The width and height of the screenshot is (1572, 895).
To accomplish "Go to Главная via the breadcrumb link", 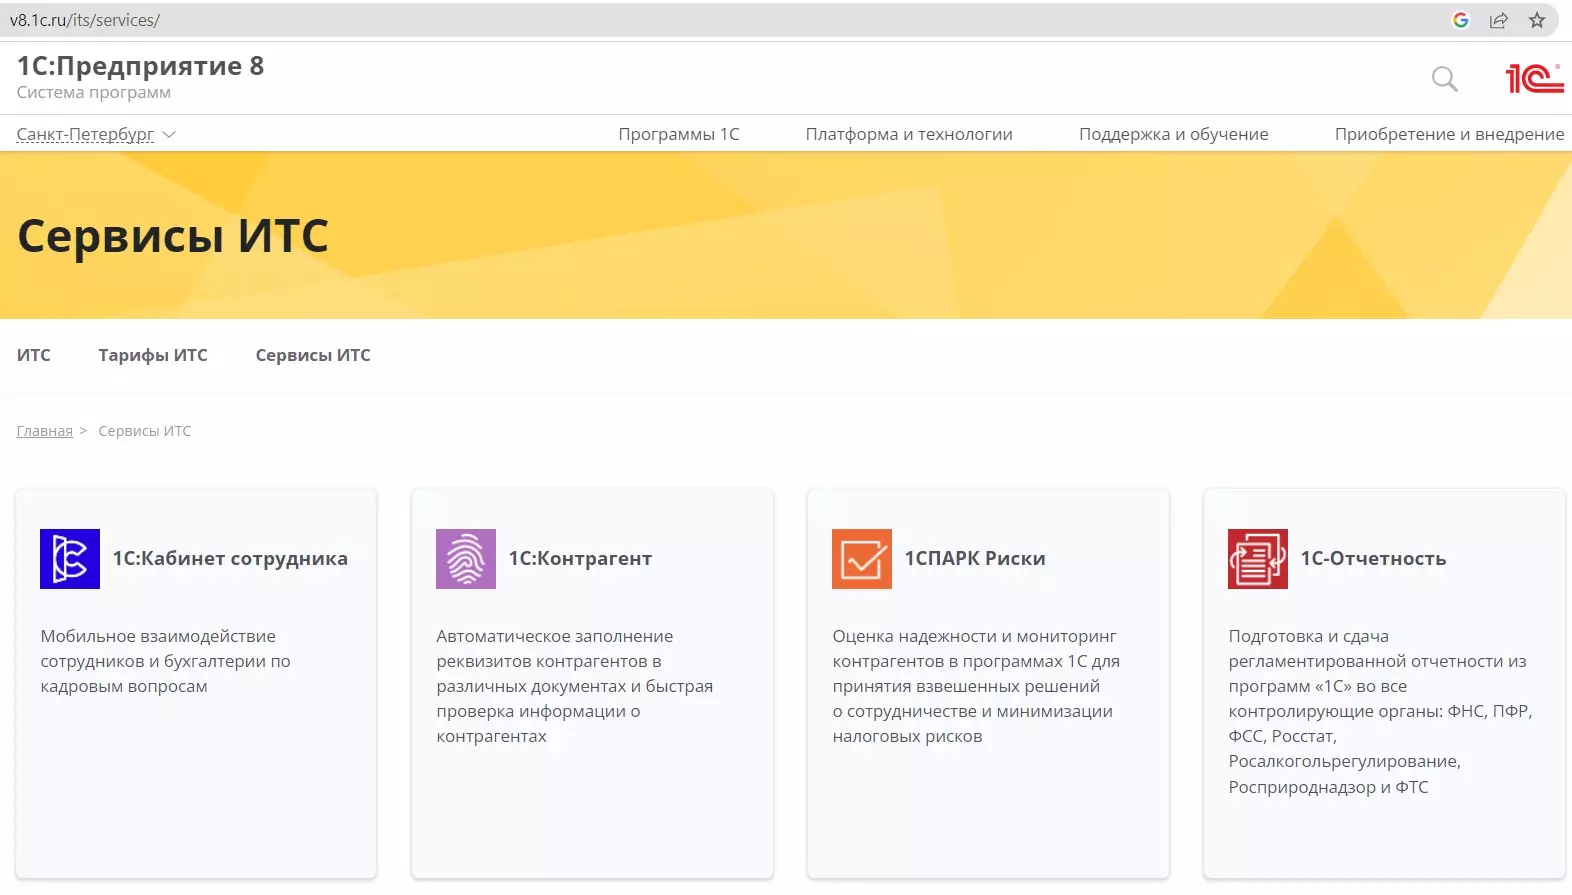I will [45, 431].
